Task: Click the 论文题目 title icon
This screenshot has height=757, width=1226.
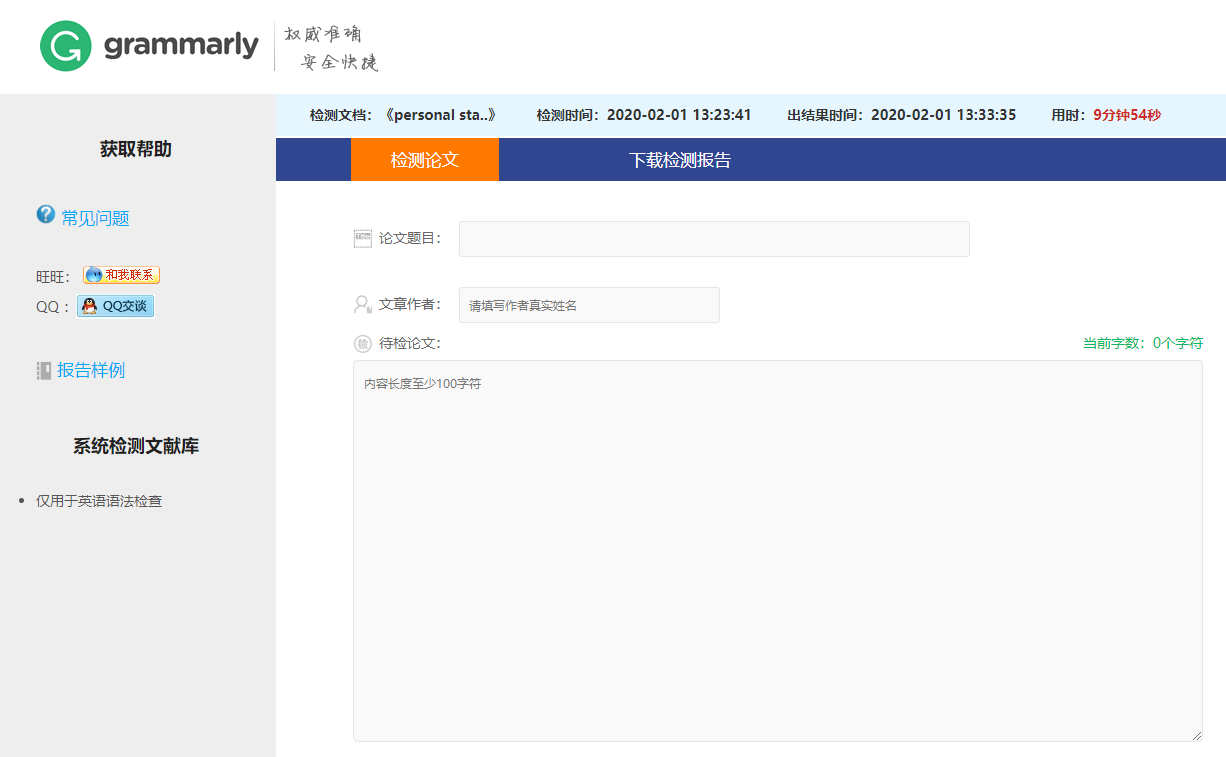Action: point(363,238)
